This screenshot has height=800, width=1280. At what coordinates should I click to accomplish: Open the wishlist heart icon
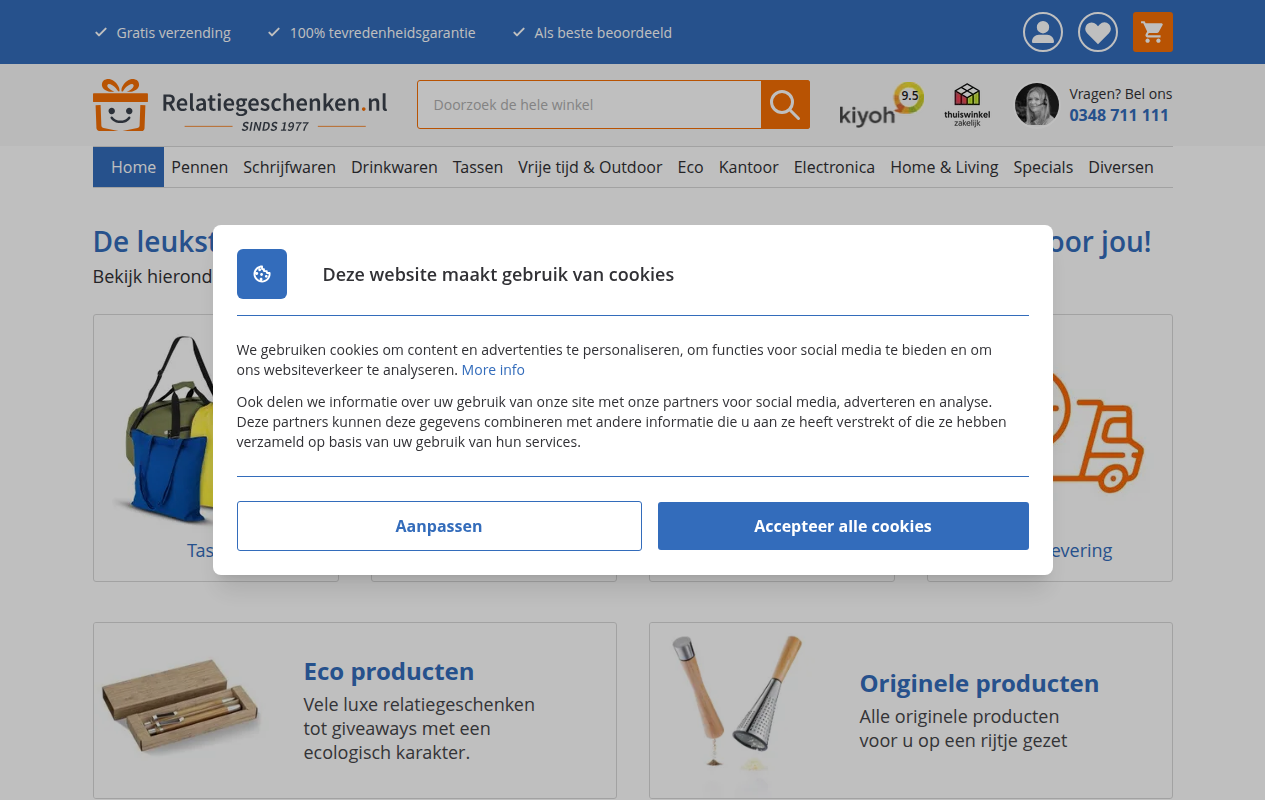(x=1097, y=32)
